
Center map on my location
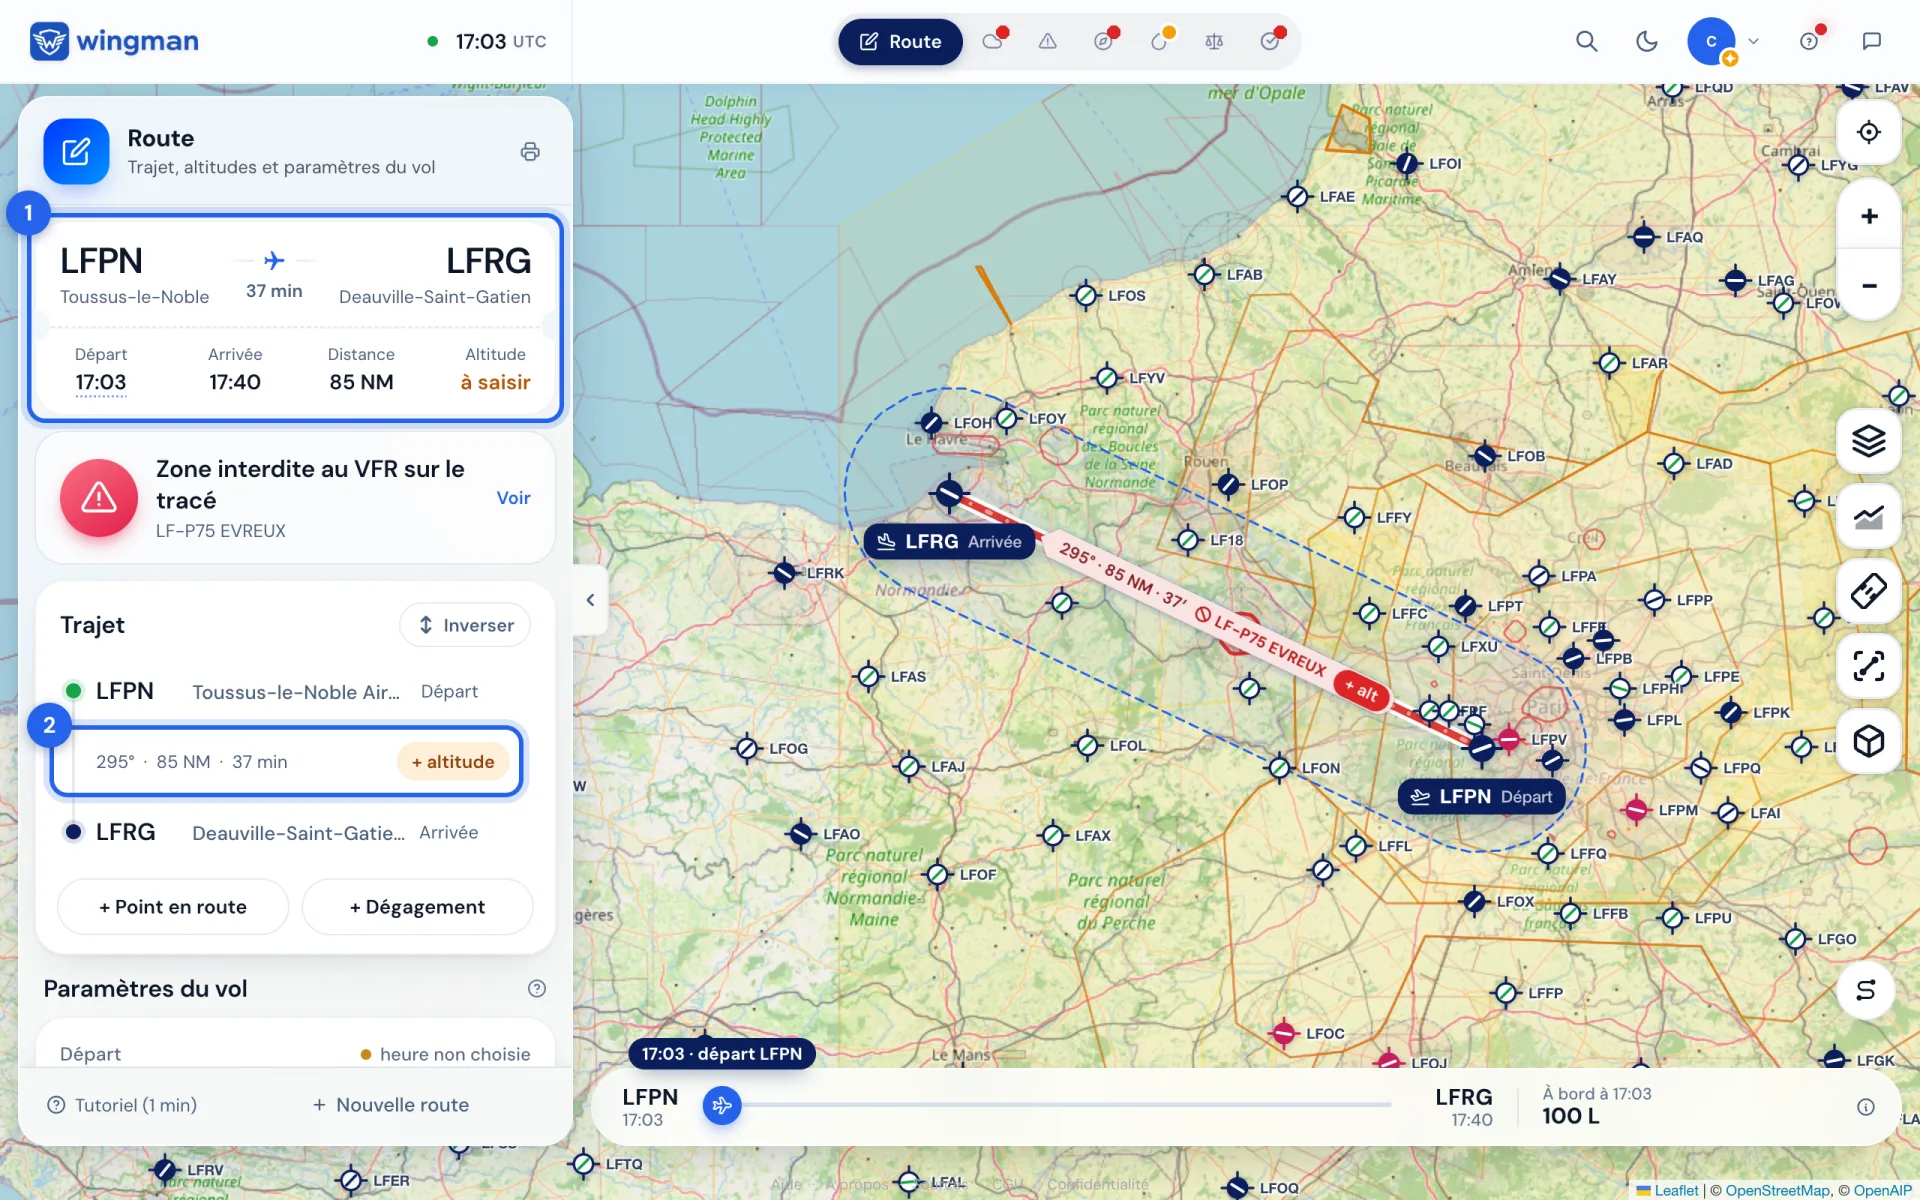tap(1868, 132)
